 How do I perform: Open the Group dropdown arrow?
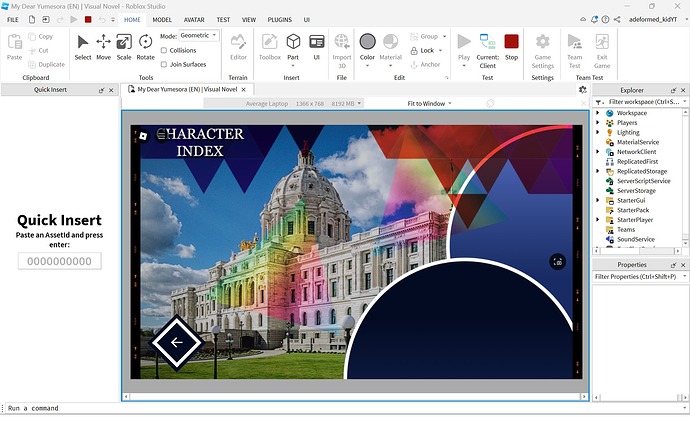pyautogui.click(x=444, y=37)
